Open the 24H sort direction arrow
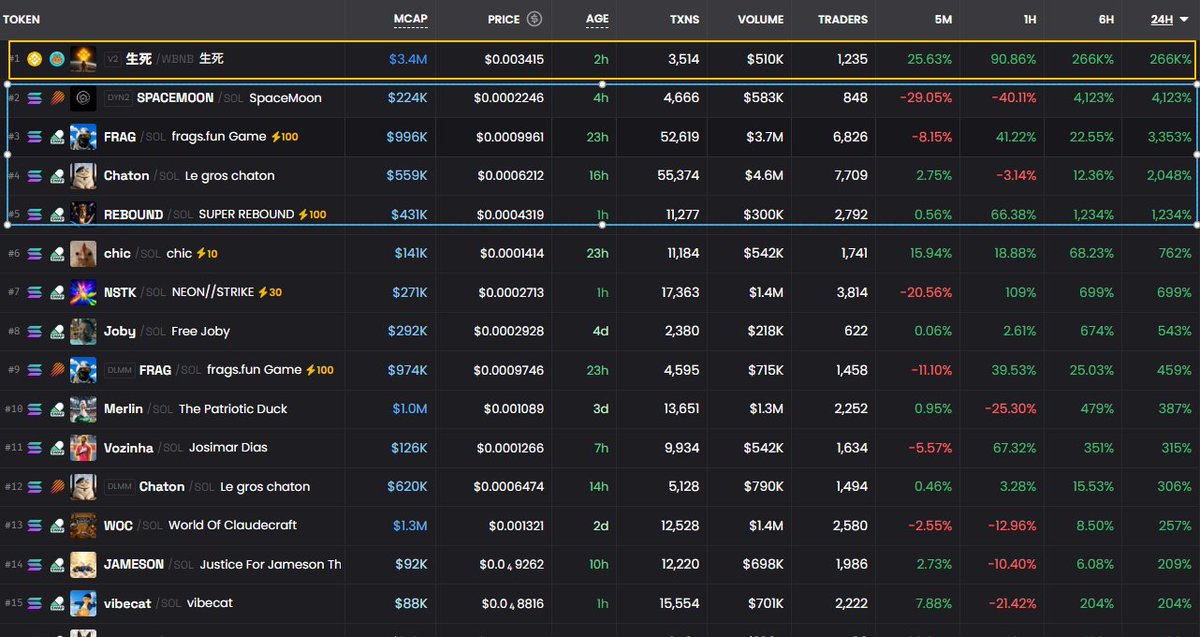The height and width of the screenshot is (637, 1200). point(1183,19)
